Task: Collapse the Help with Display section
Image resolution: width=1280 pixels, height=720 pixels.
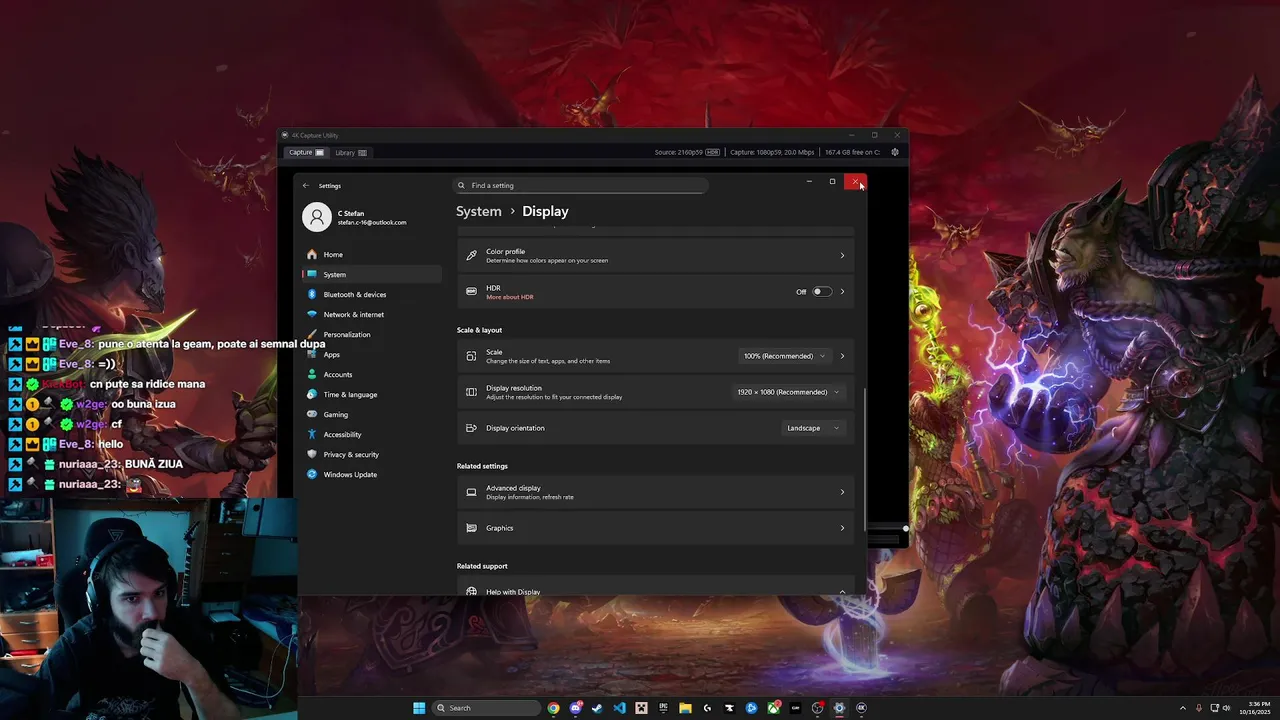Action: [842, 592]
